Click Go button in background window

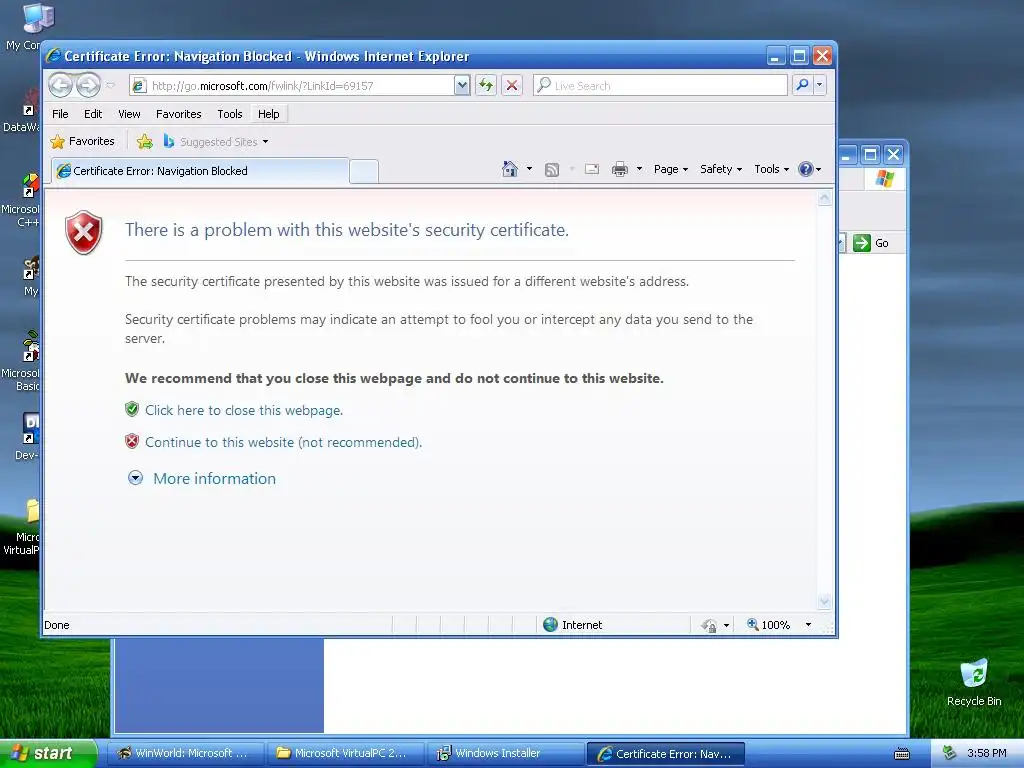(871, 243)
